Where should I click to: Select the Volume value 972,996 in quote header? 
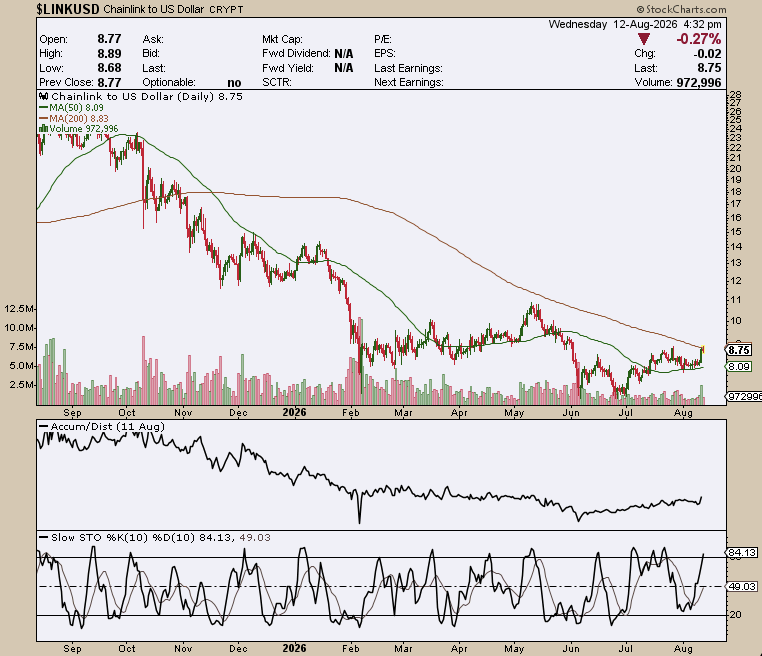pyautogui.click(x=699, y=83)
